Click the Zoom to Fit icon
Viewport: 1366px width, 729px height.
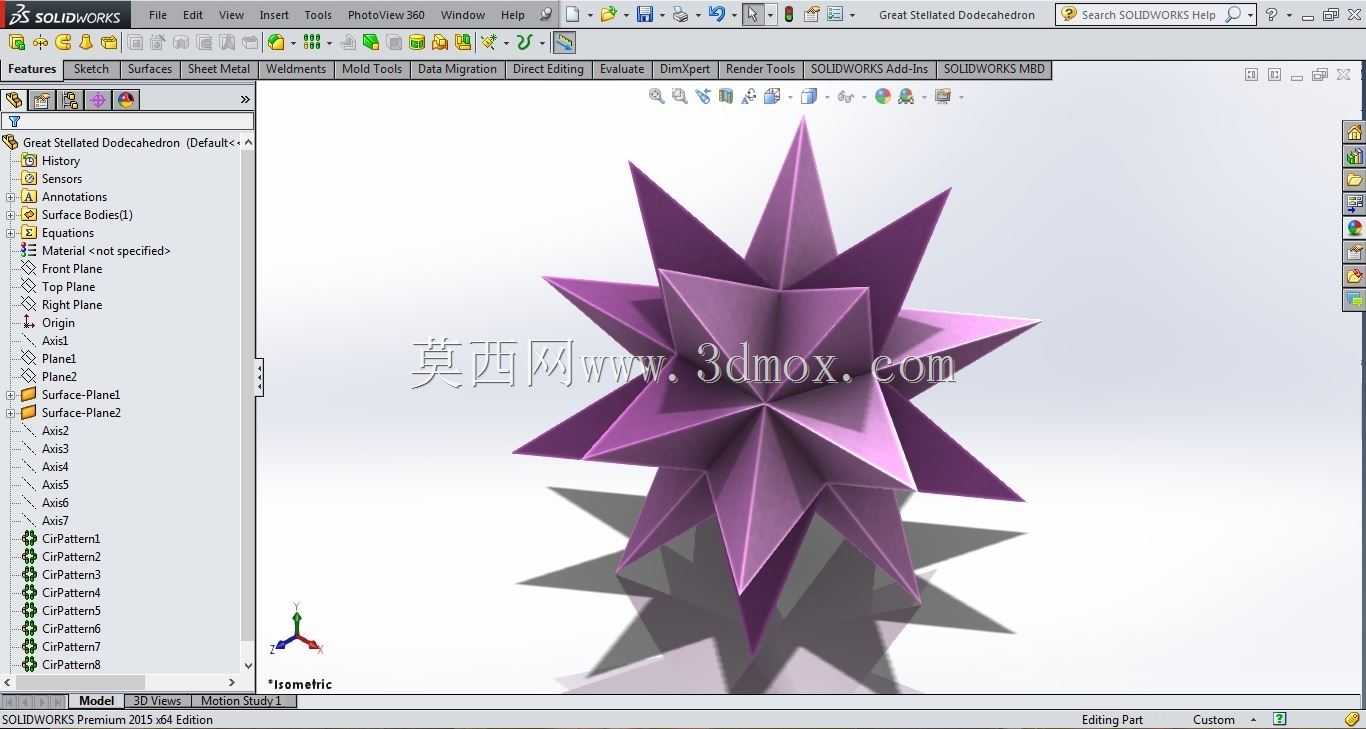[657, 96]
